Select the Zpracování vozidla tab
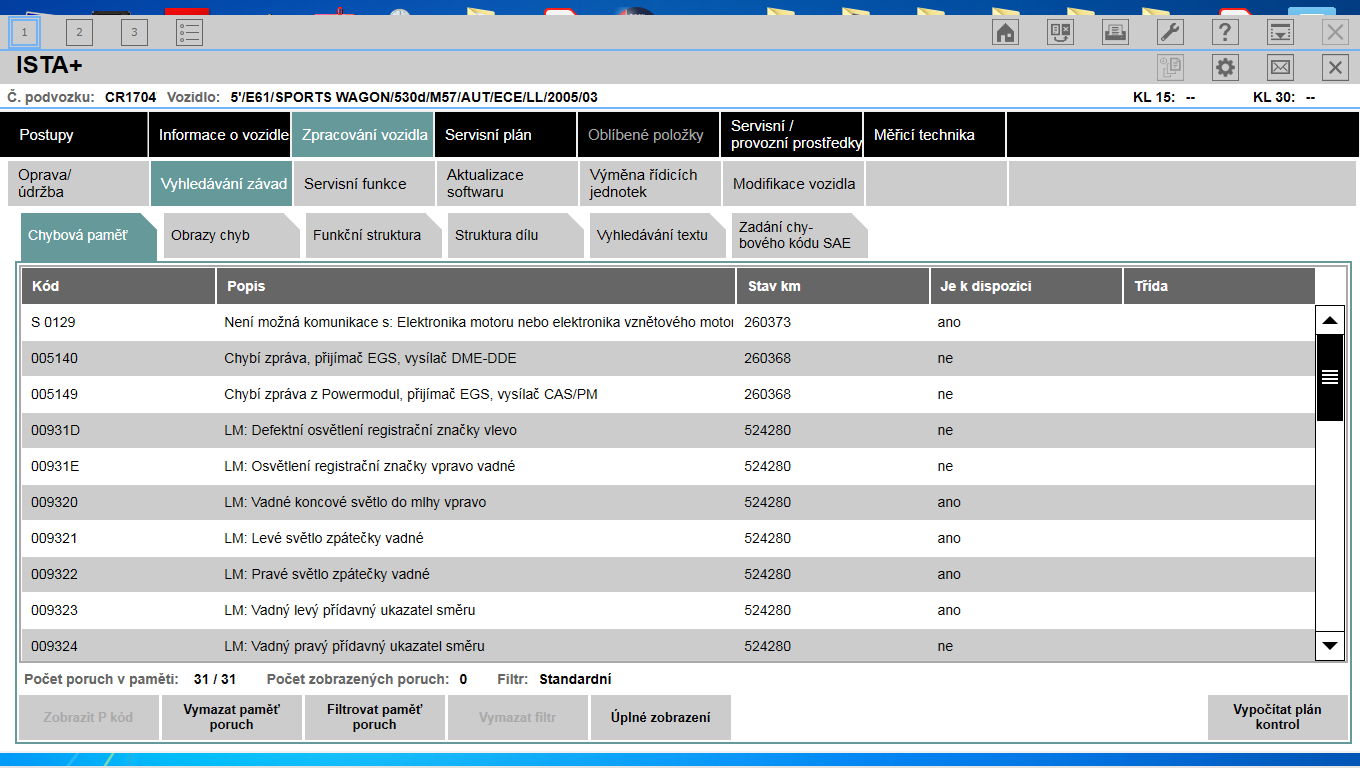The image size is (1360, 768). pyautogui.click(x=363, y=135)
